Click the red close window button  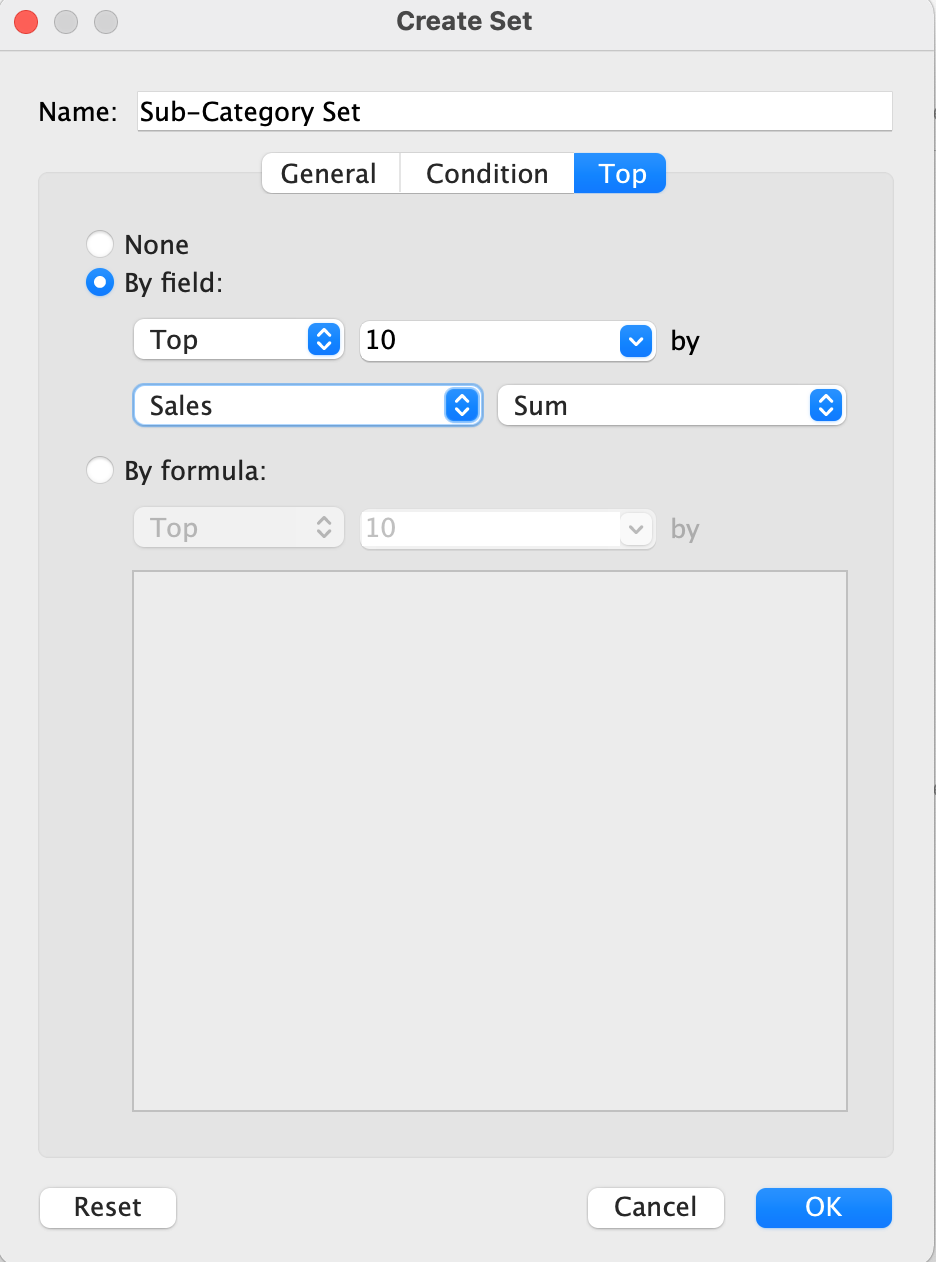point(27,21)
